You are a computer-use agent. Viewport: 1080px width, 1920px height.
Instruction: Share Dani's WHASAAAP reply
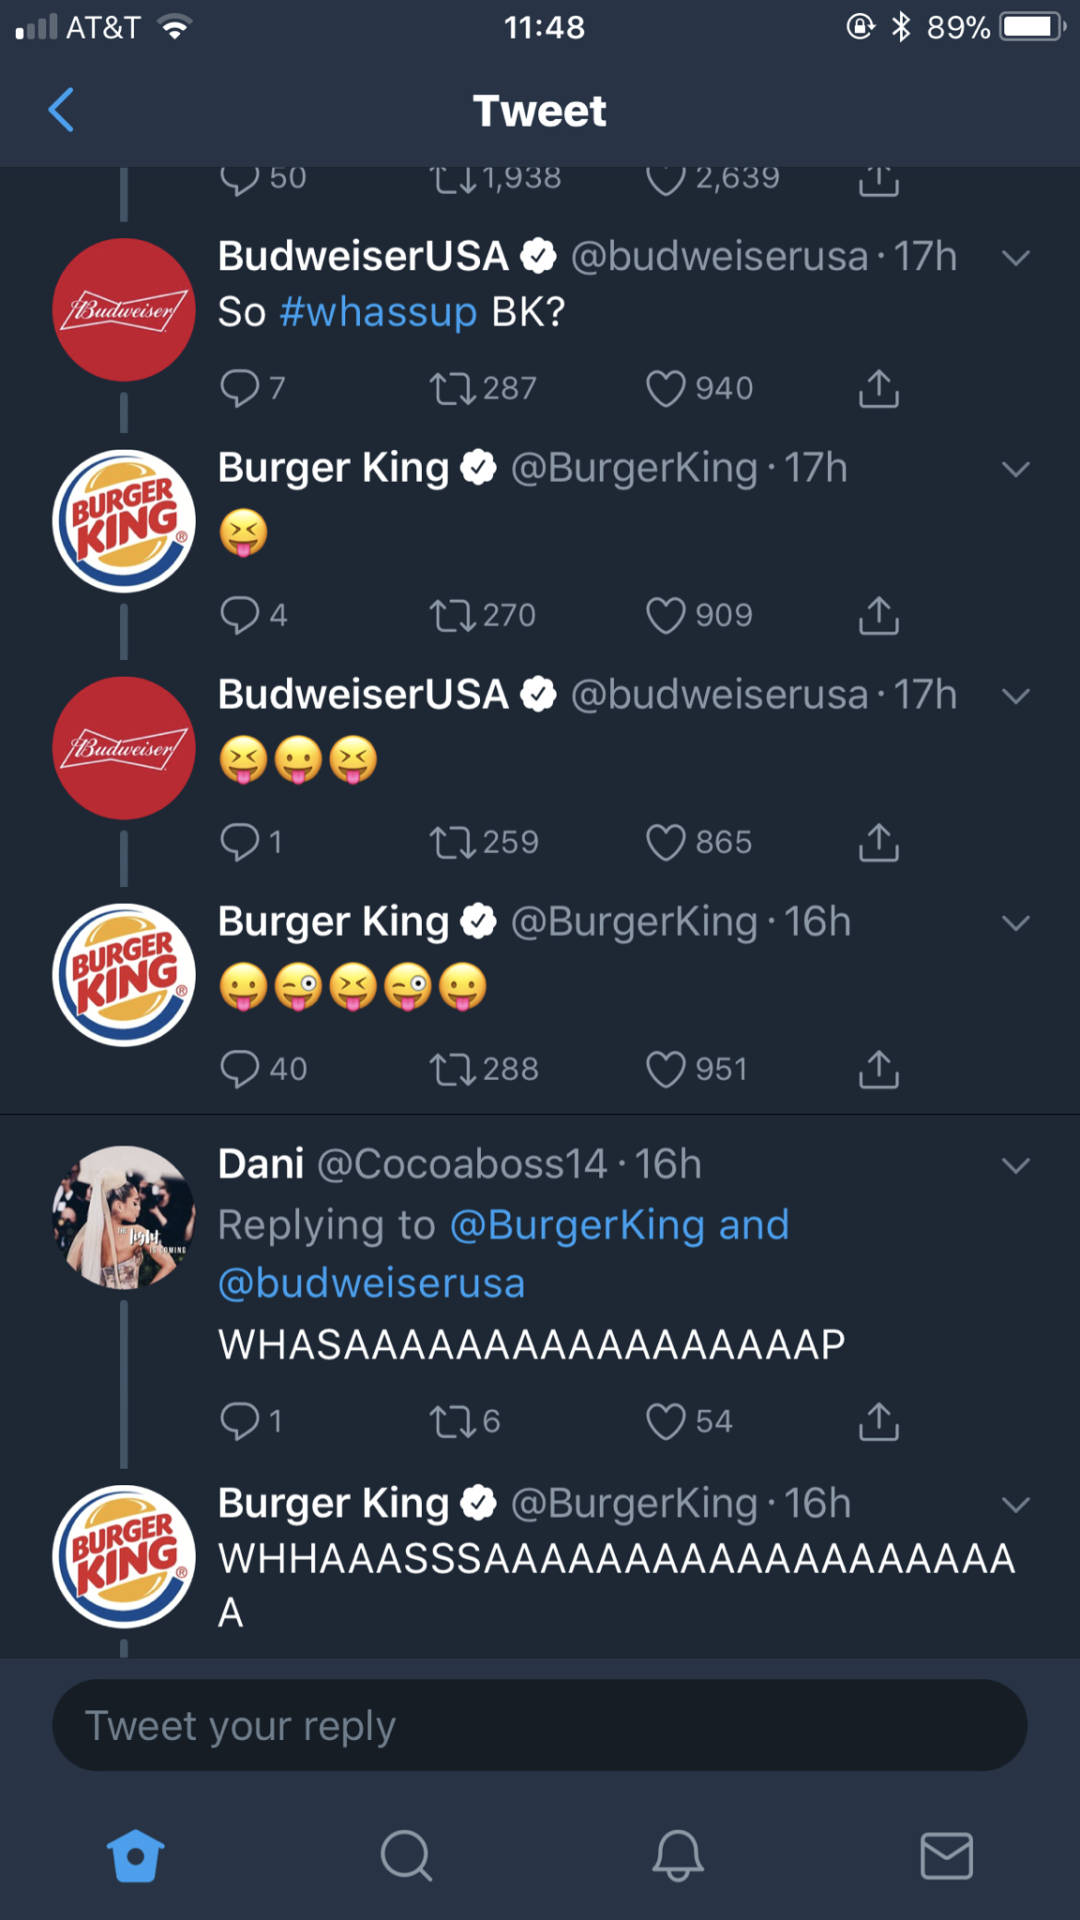pos(878,1421)
